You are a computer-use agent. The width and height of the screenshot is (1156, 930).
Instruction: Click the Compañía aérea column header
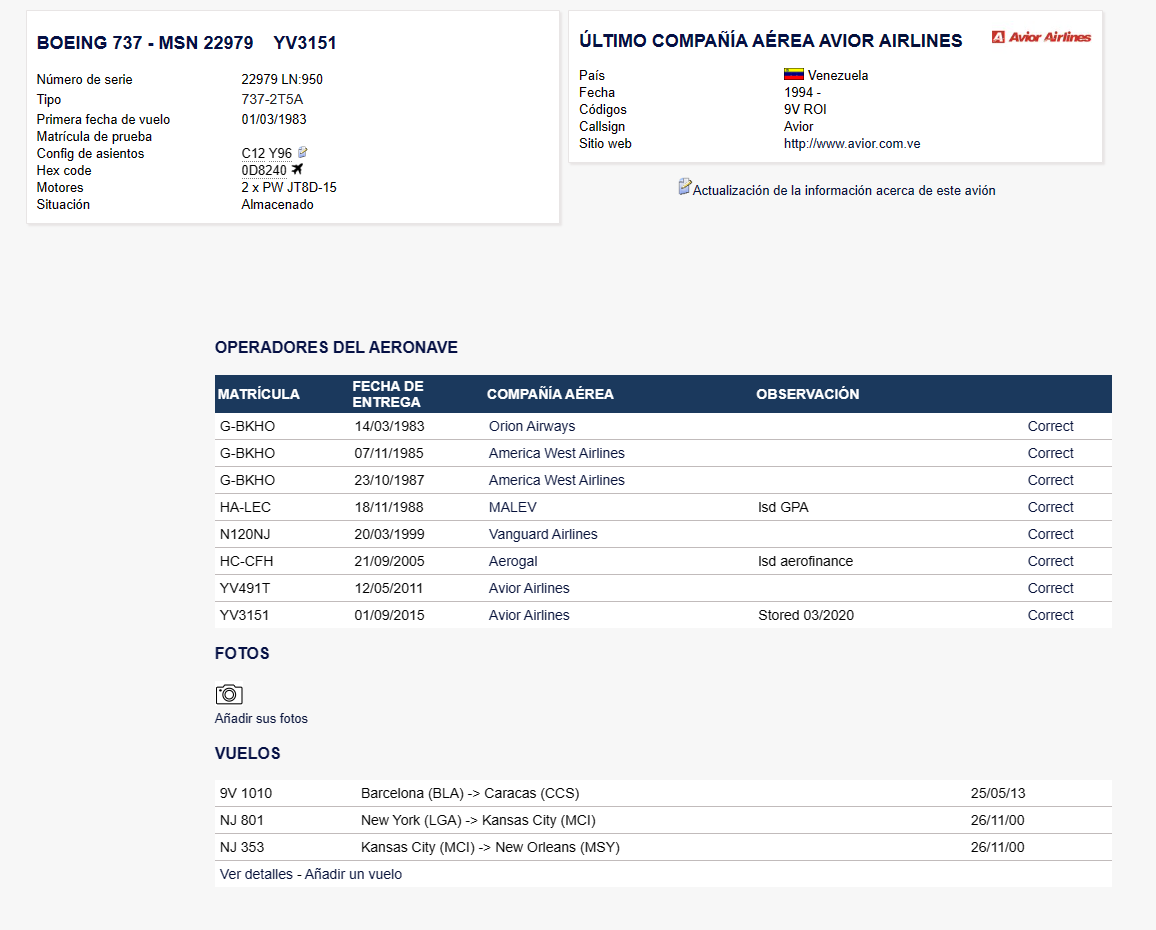click(550, 394)
